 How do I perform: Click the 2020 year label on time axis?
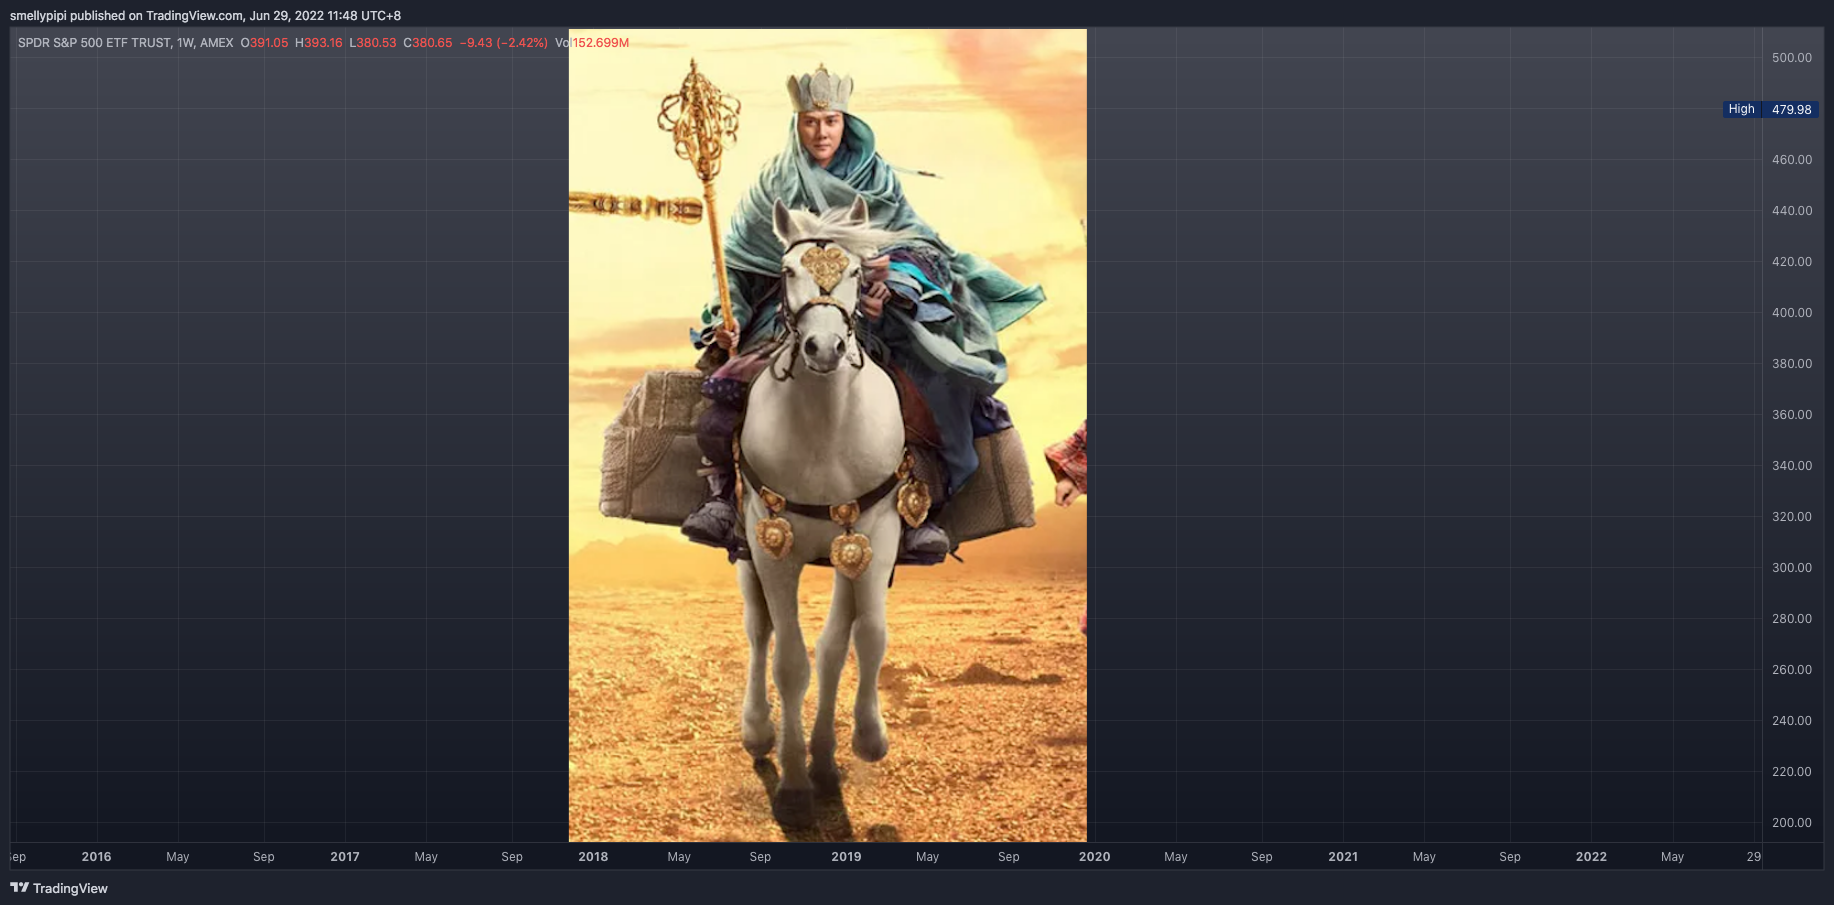(1095, 857)
